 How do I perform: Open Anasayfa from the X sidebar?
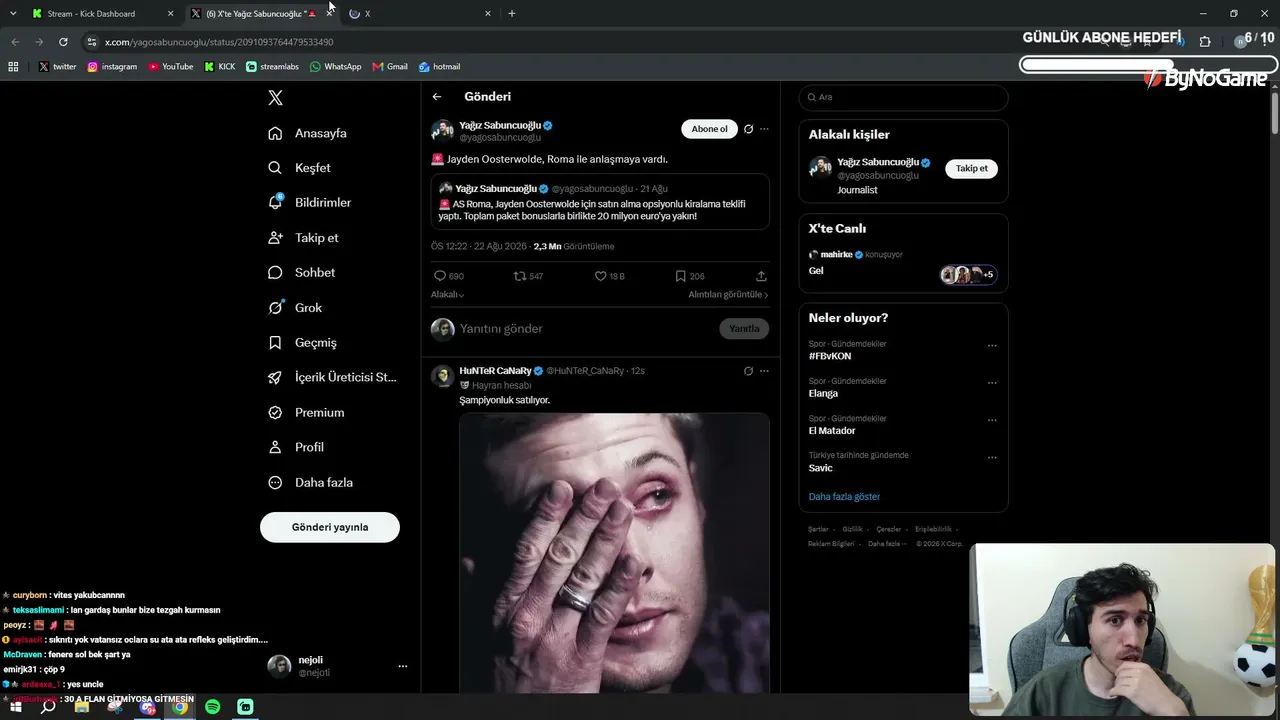[307, 133]
